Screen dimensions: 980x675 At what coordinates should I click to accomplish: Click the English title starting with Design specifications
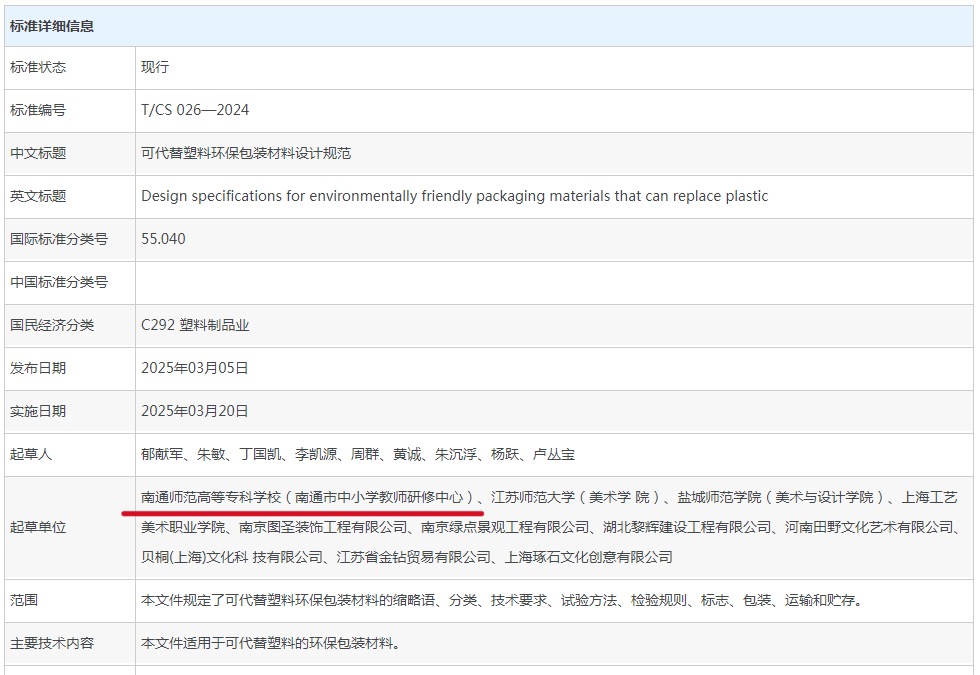(x=454, y=196)
